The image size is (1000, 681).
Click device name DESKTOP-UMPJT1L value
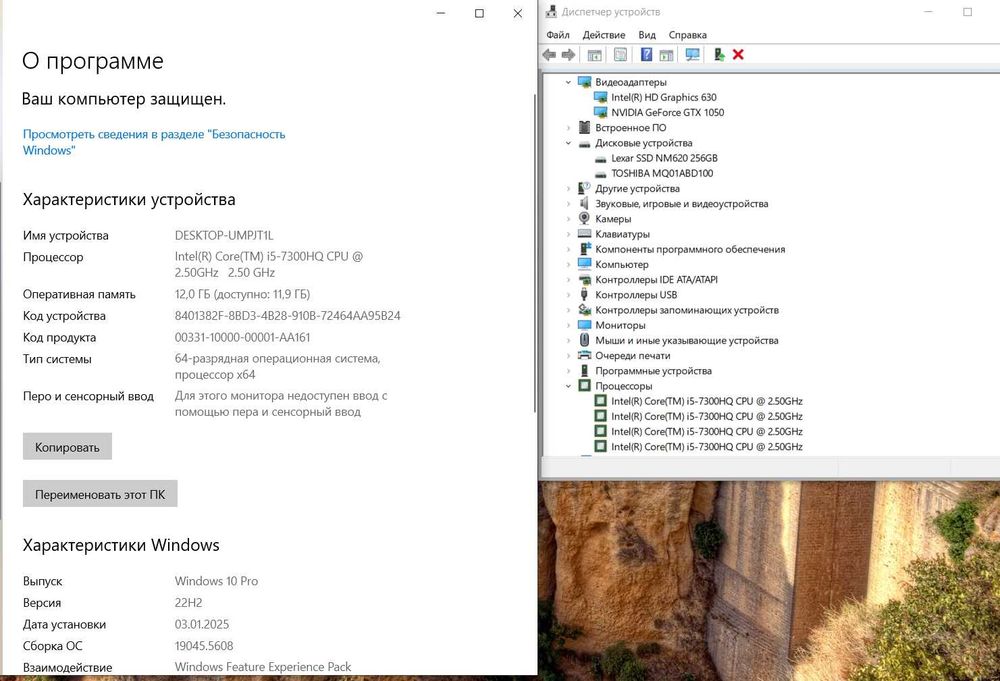(x=224, y=235)
